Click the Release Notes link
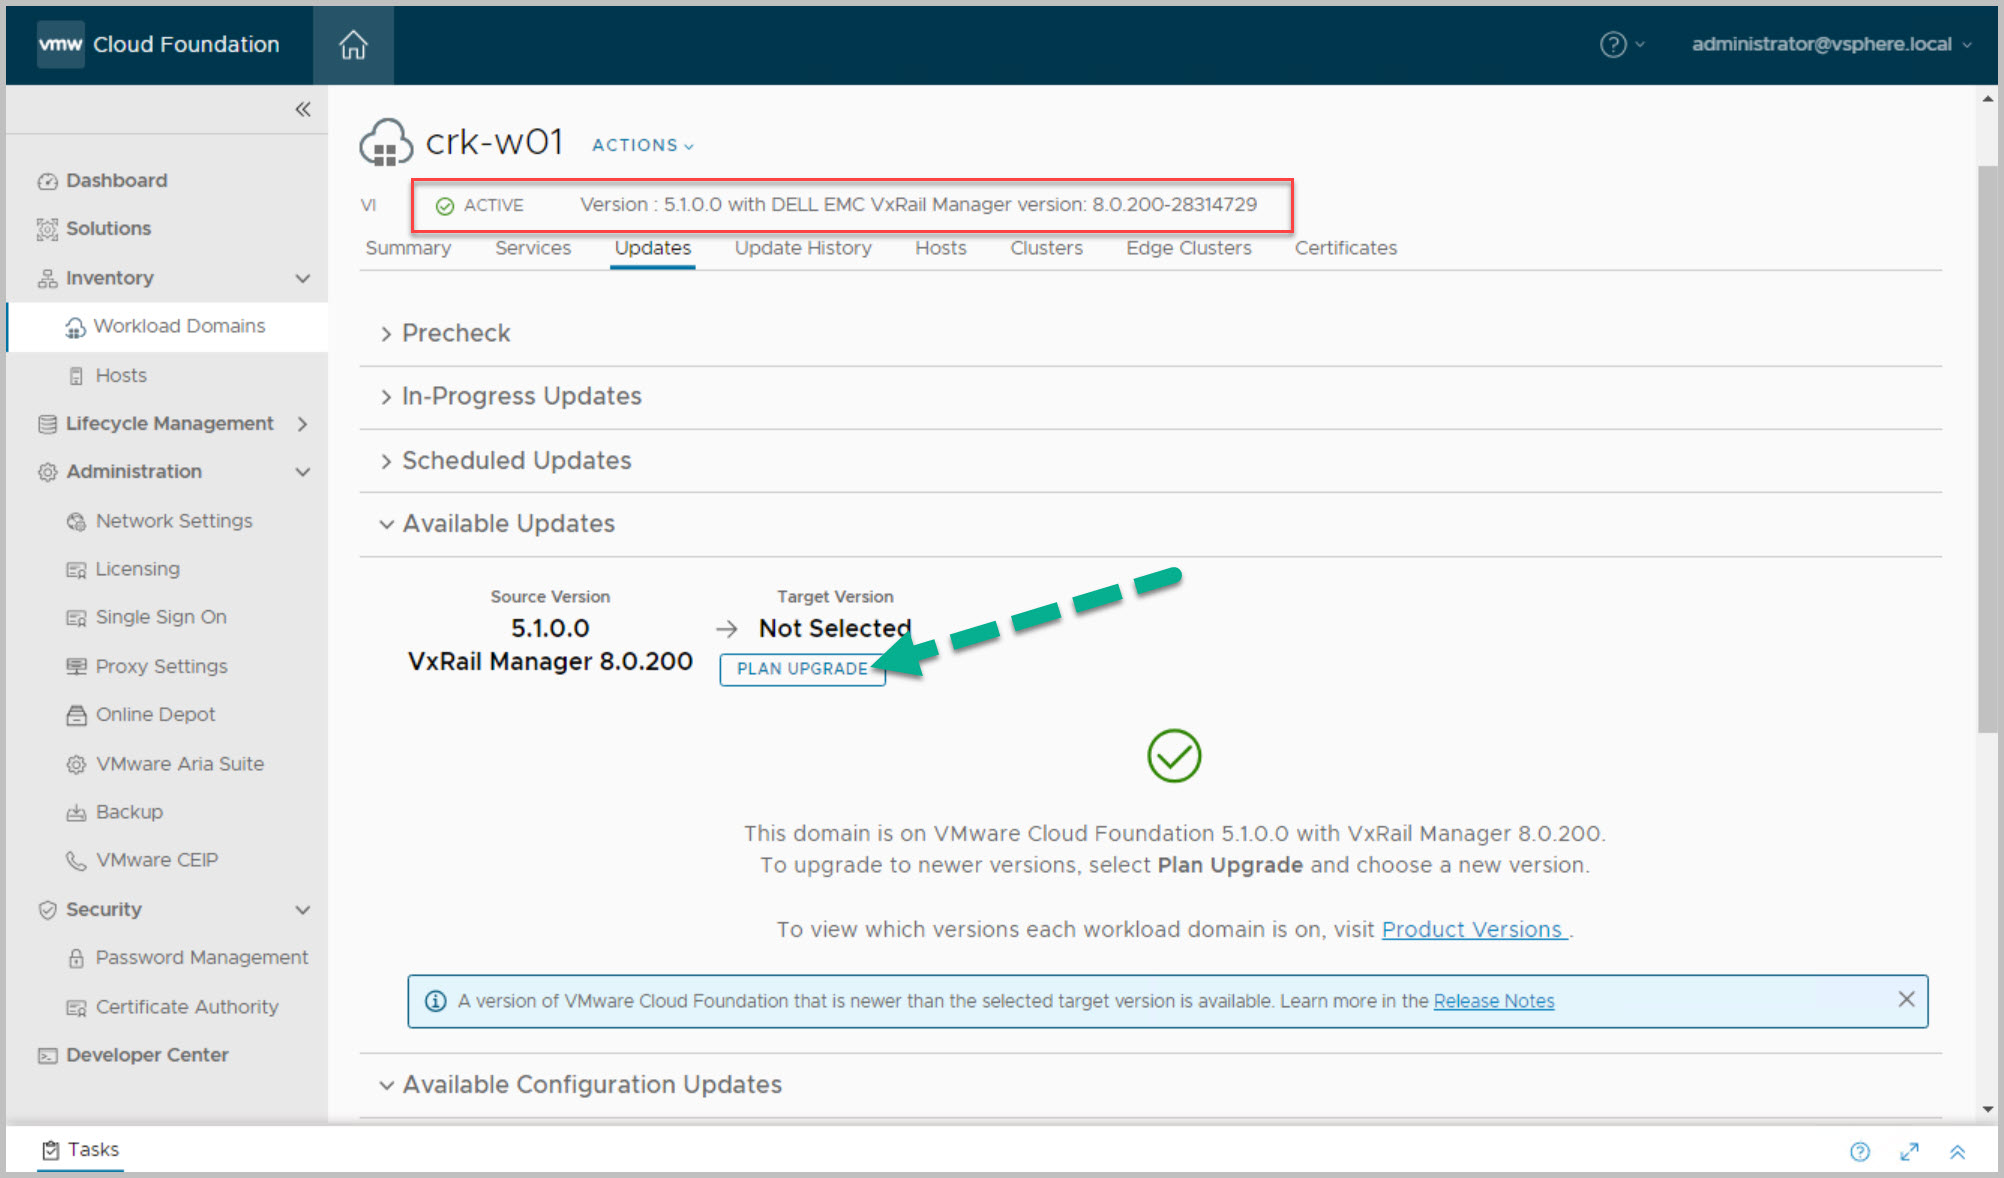 point(1493,1001)
